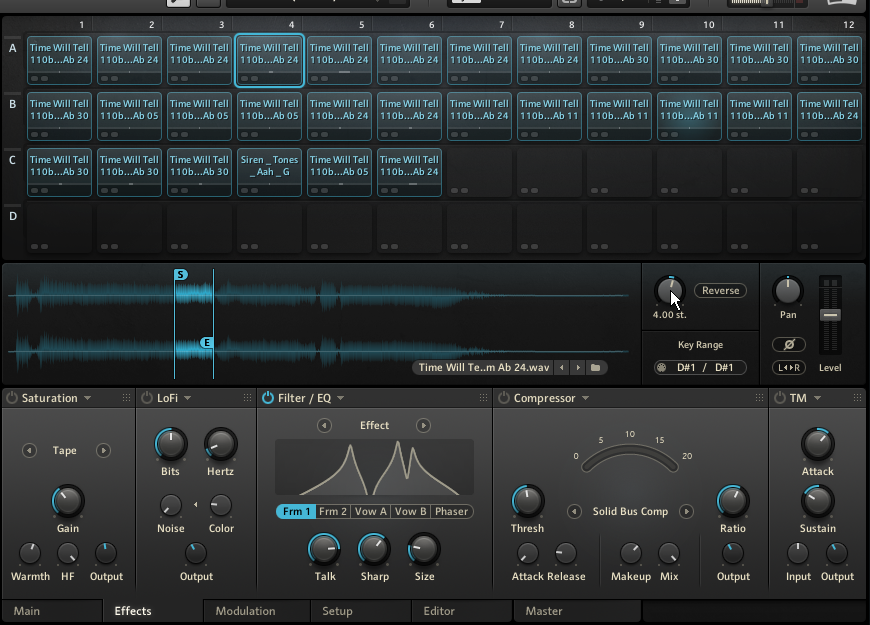Load next sample with right arrow
The image size is (870, 625).
click(x=577, y=368)
